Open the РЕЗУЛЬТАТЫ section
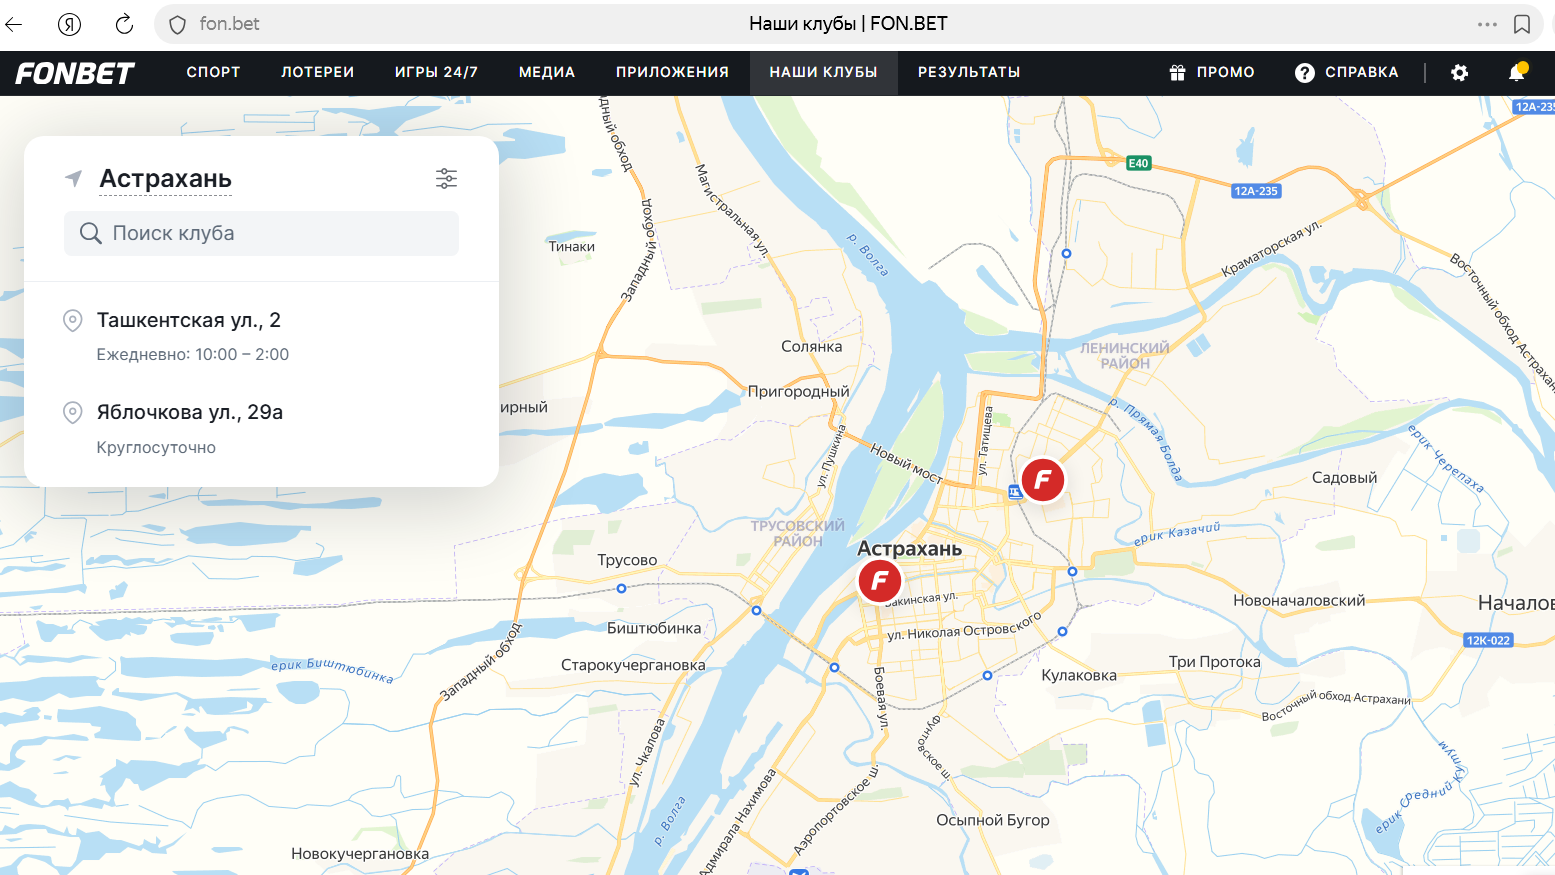The height and width of the screenshot is (875, 1555). pyautogui.click(x=969, y=72)
